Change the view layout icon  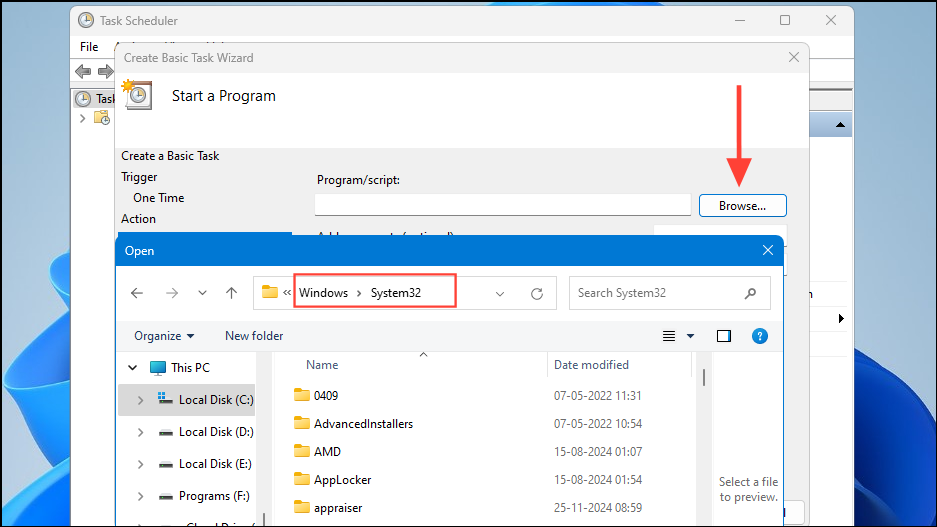669,336
